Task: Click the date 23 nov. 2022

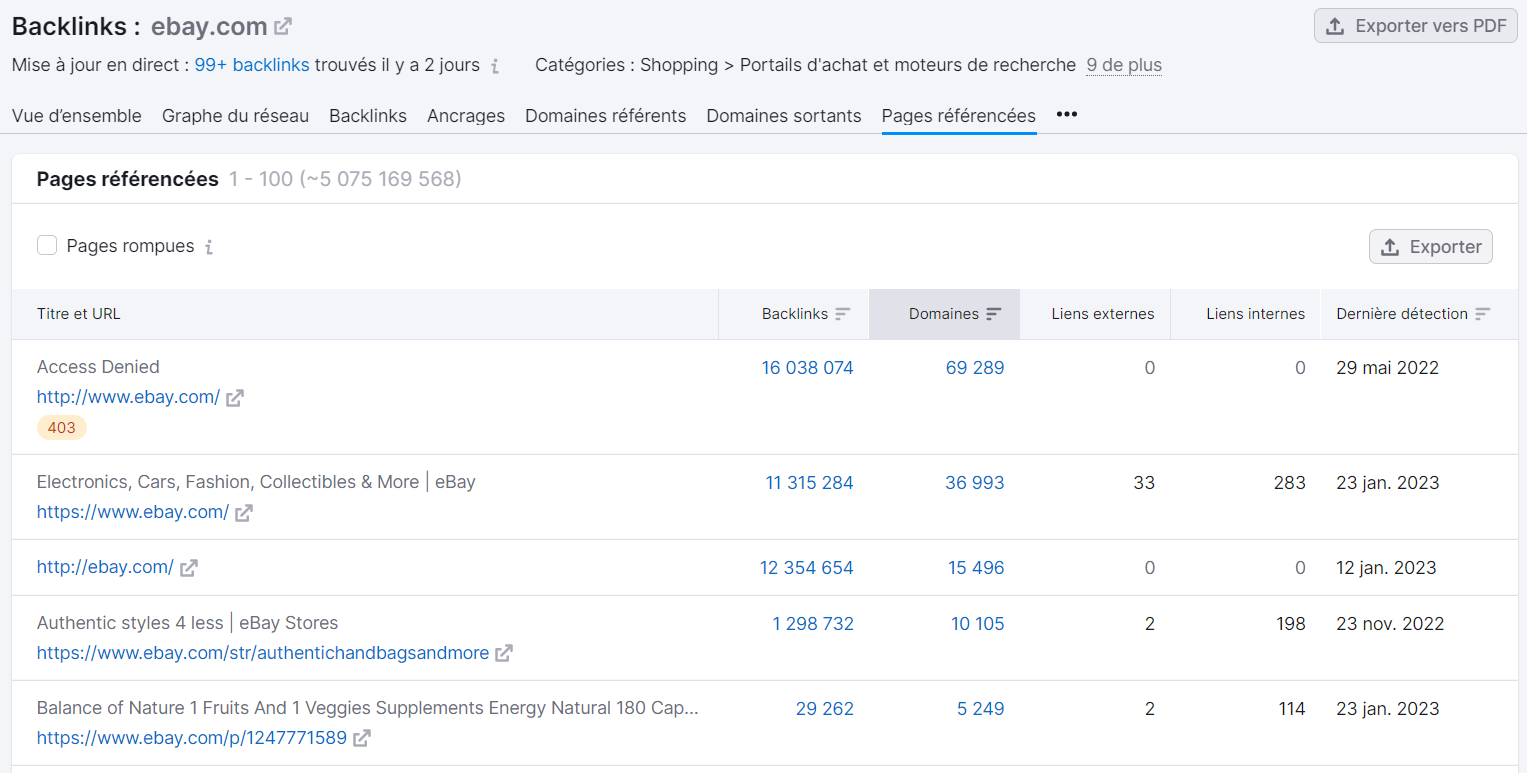Action: coord(1391,624)
